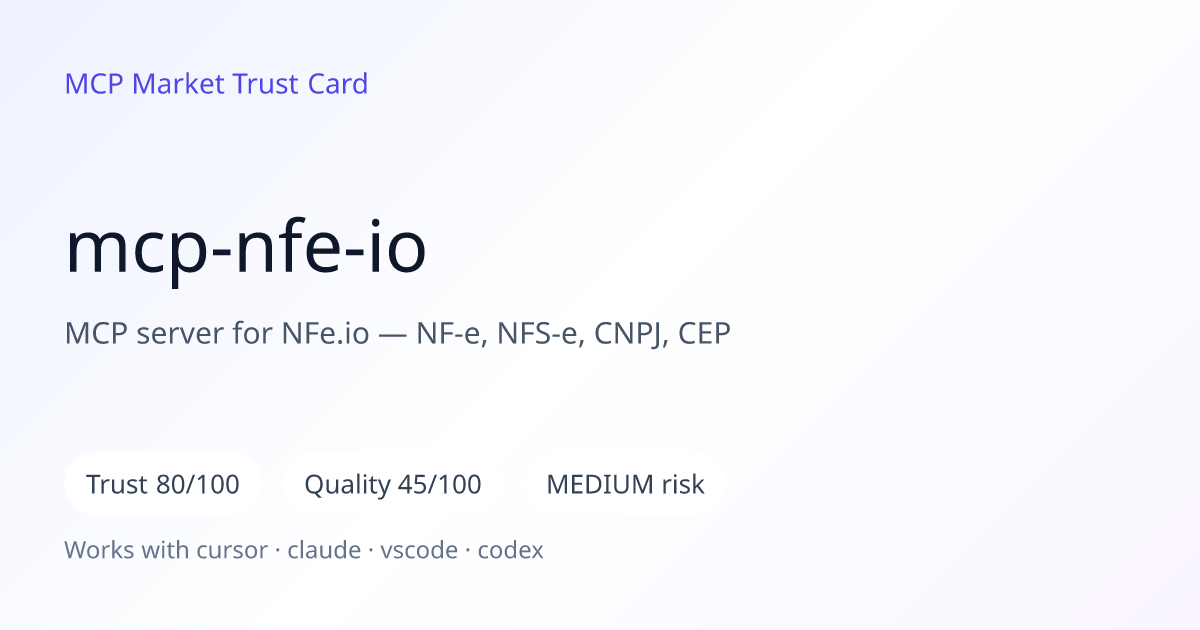This screenshot has height=630, width=1200.
Task: Click the 45/100 number in Quality pill
Action: (x=440, y=485)
